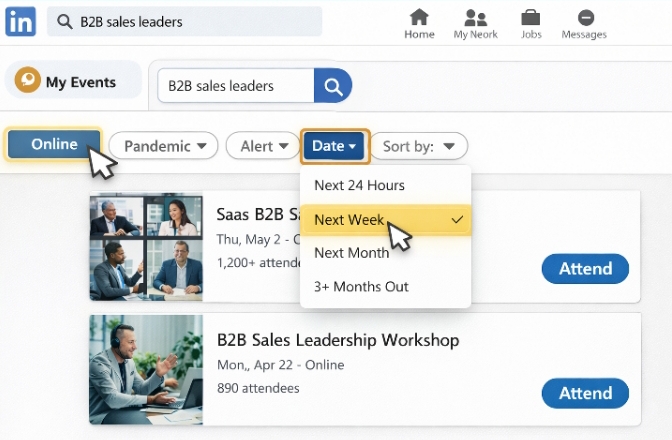Click Attend for the Saas B2B event

(585, 269)
